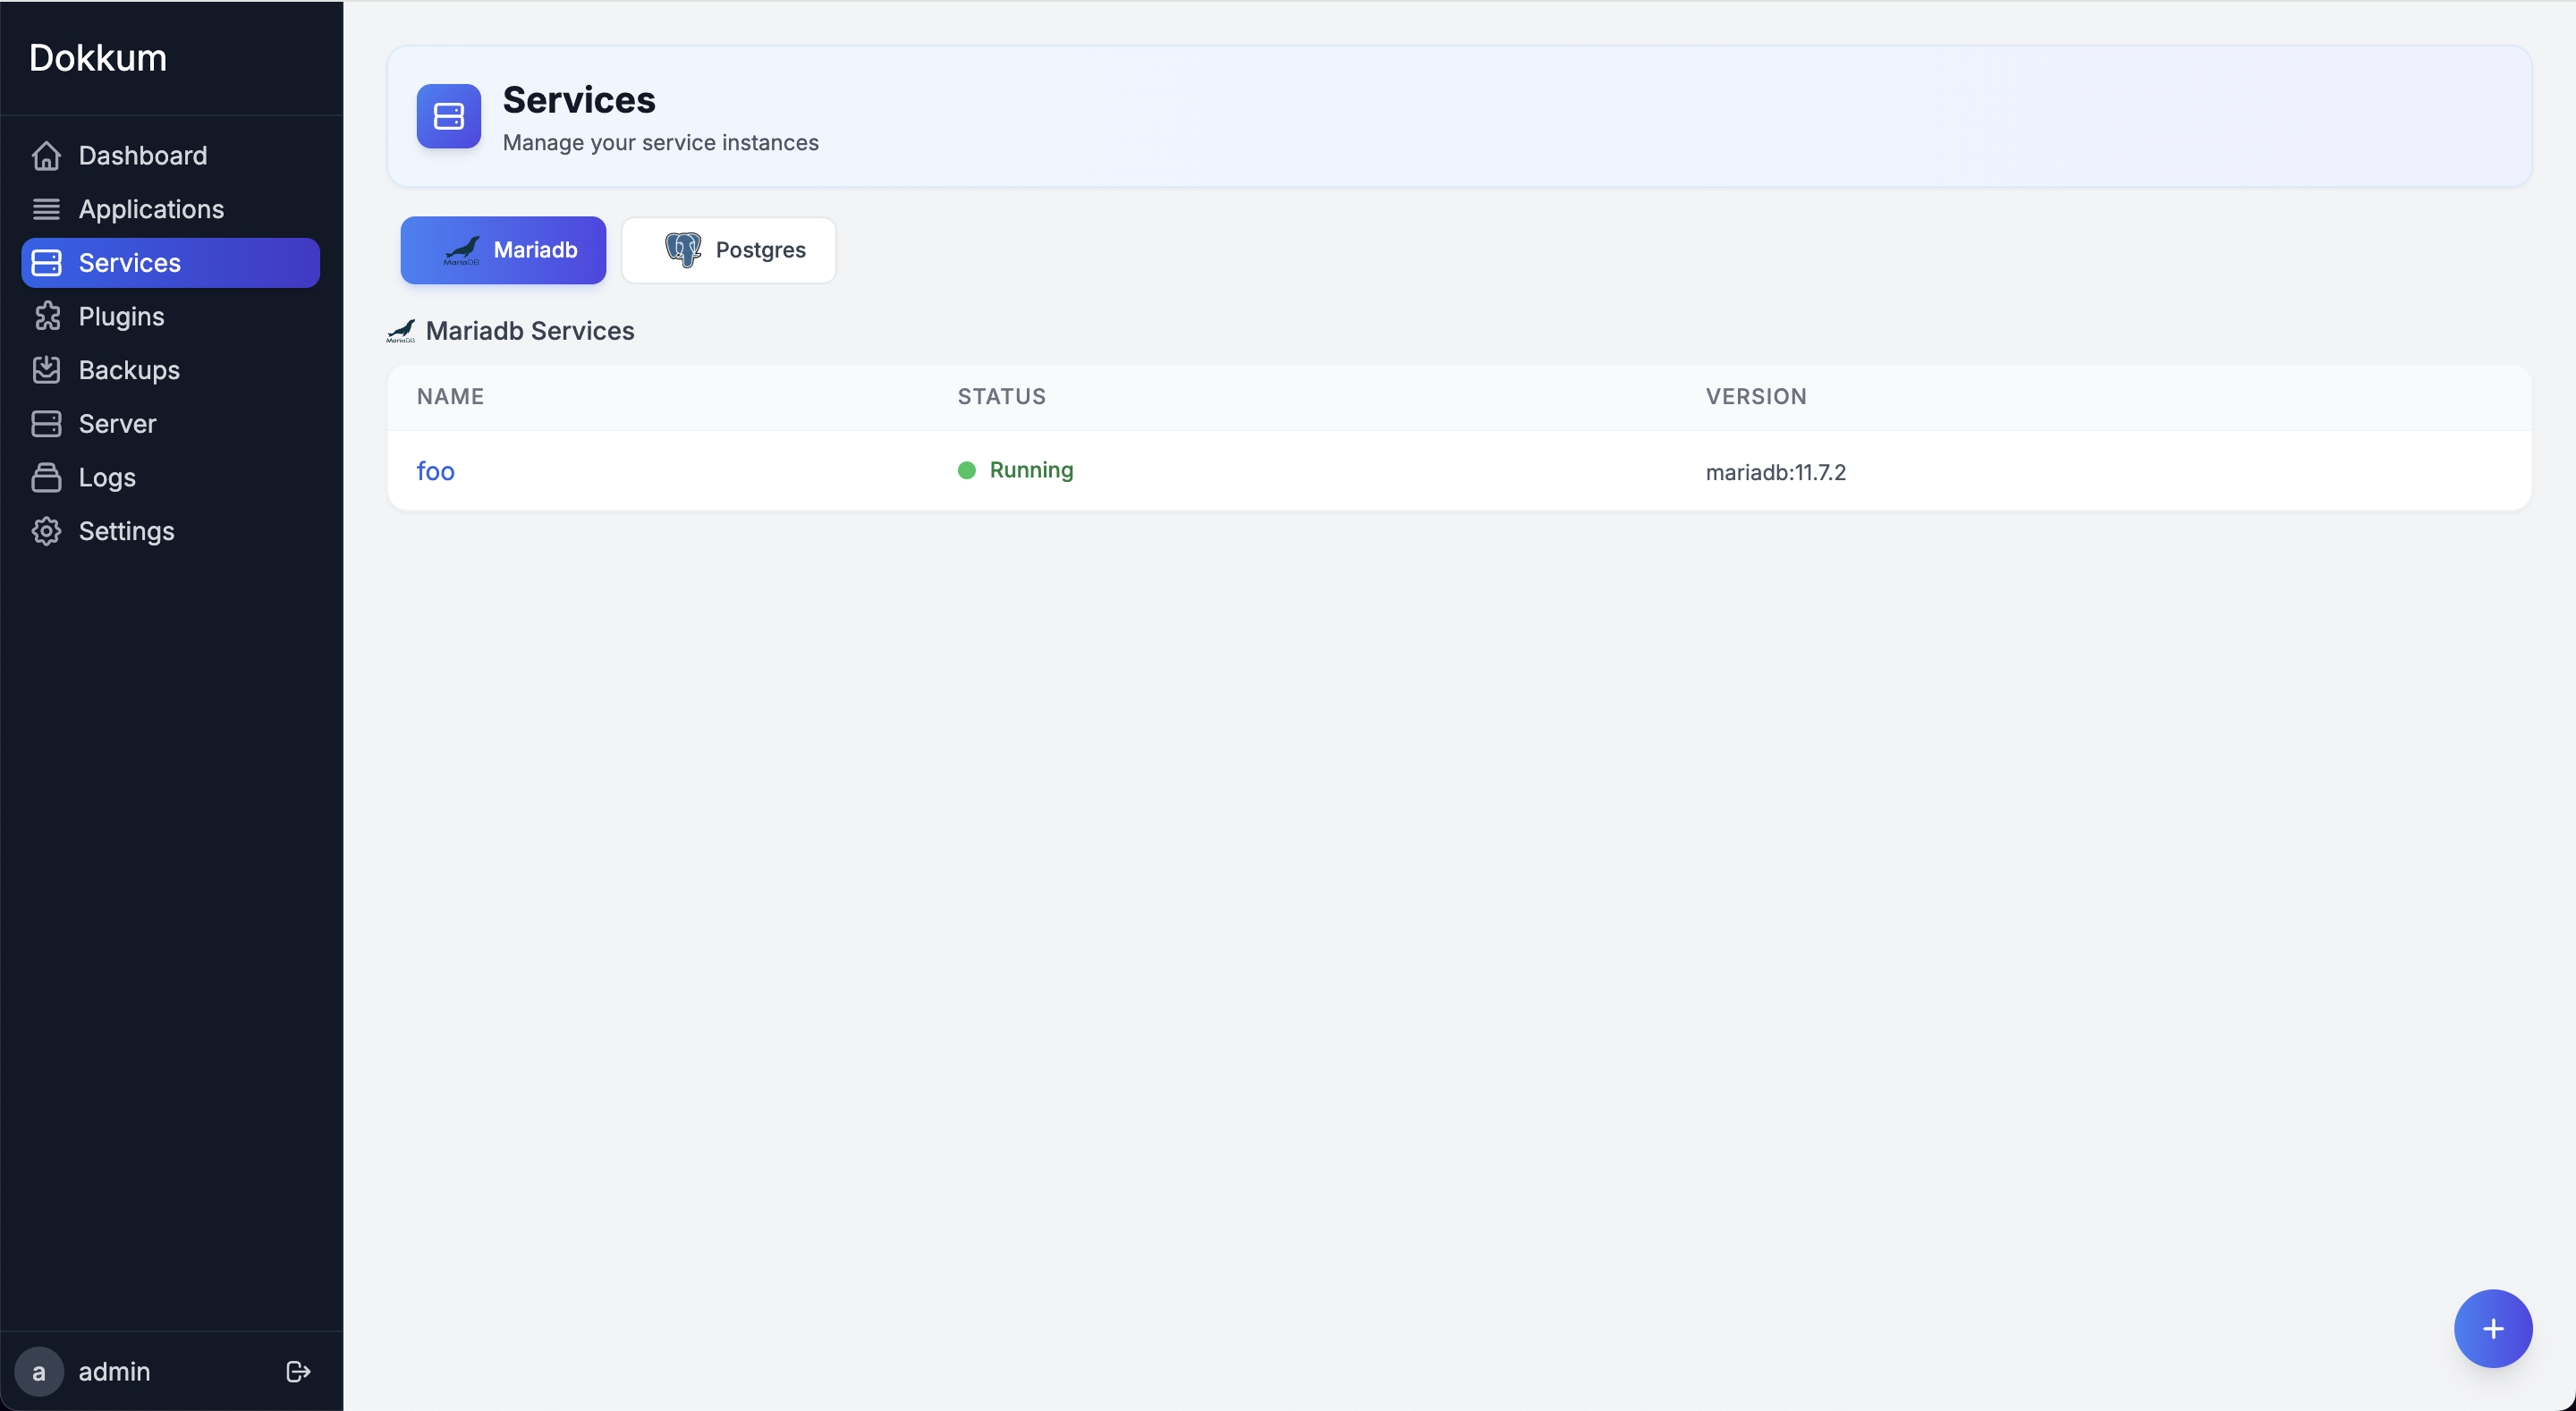Click the Postgres elephant icon
Screen dimensions: 2576x1411
click(683, 250)
